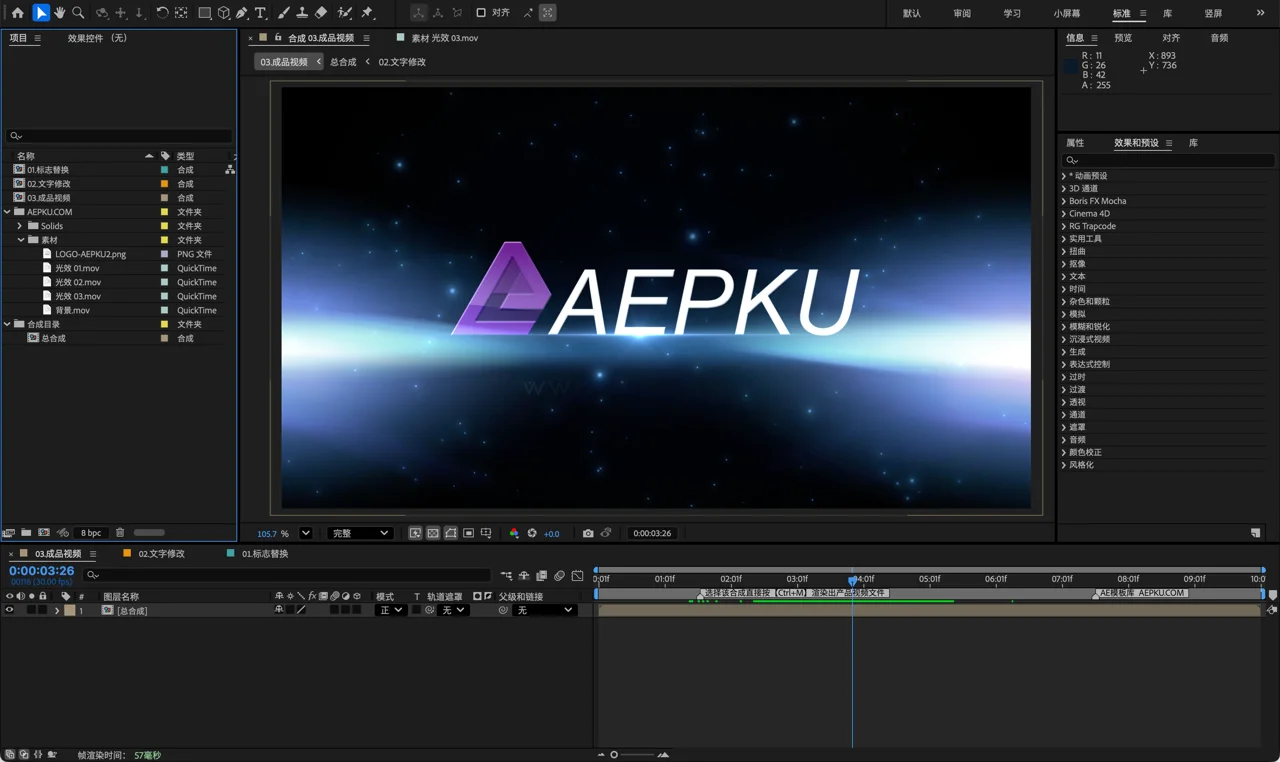Toggle motion blur enable in the timeline
Viewport: 1280px width, 762px height.
pos(560,576)
